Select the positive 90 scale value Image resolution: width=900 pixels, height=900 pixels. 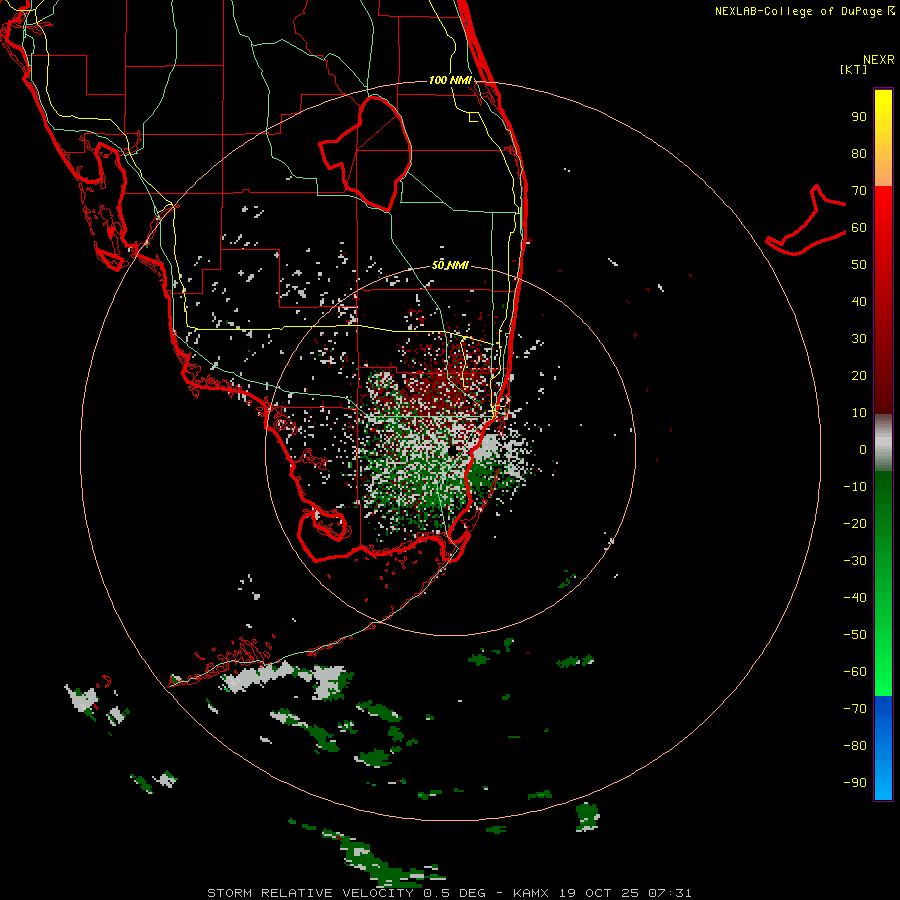coord(859,117)
